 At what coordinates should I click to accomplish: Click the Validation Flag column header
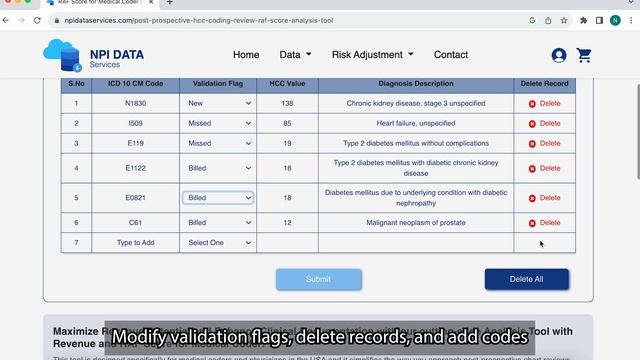(x=218, y=84)
